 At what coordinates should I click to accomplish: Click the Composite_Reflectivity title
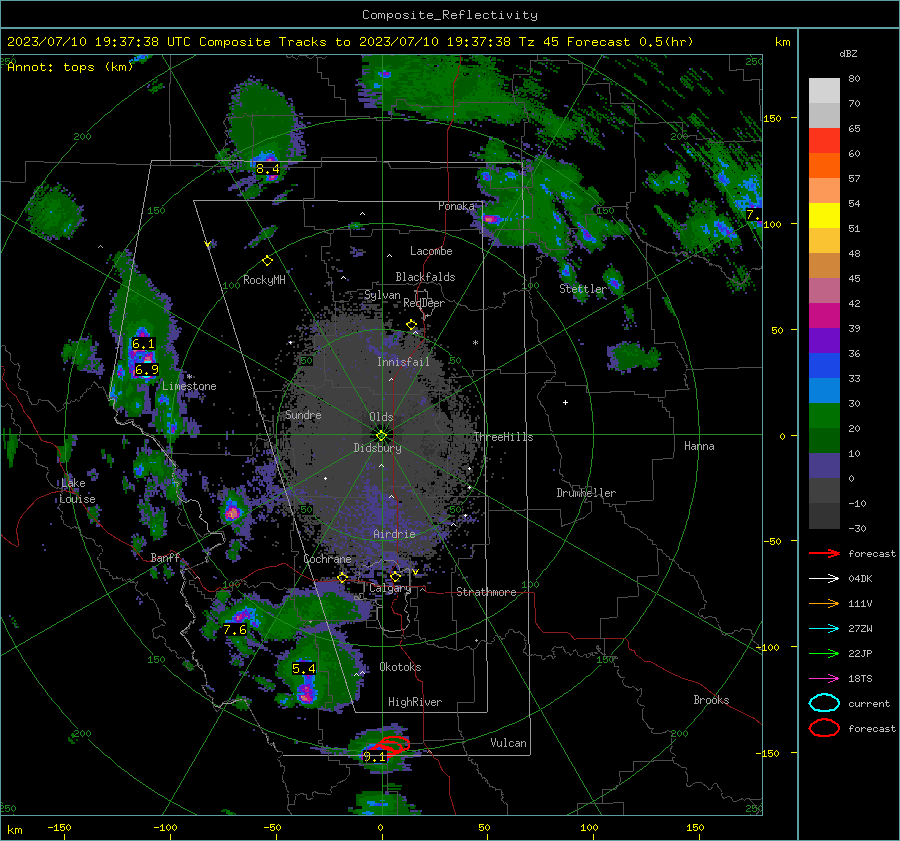(x=449, y=15)
